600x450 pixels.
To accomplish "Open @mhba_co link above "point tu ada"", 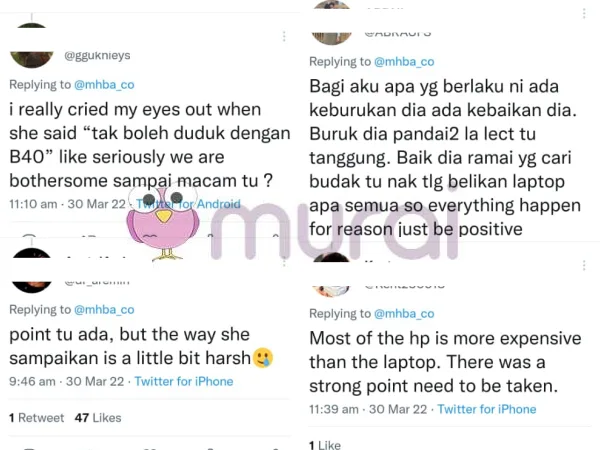I will (x=104, y=310).
